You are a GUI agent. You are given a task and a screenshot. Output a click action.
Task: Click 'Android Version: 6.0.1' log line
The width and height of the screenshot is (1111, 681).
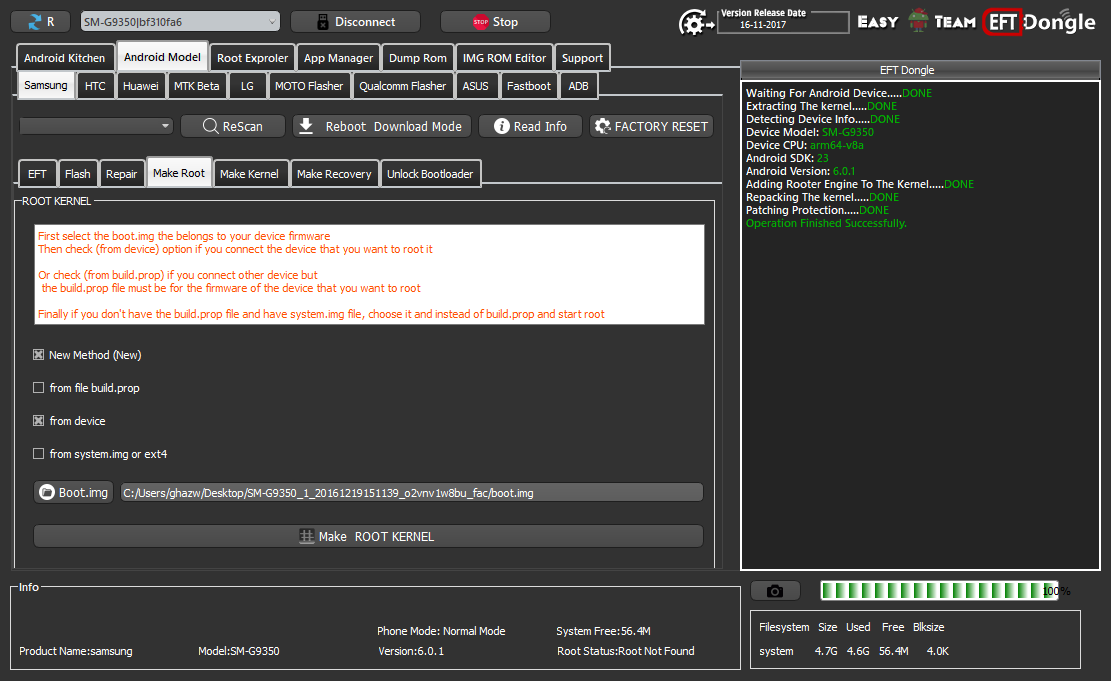(801, 171)
